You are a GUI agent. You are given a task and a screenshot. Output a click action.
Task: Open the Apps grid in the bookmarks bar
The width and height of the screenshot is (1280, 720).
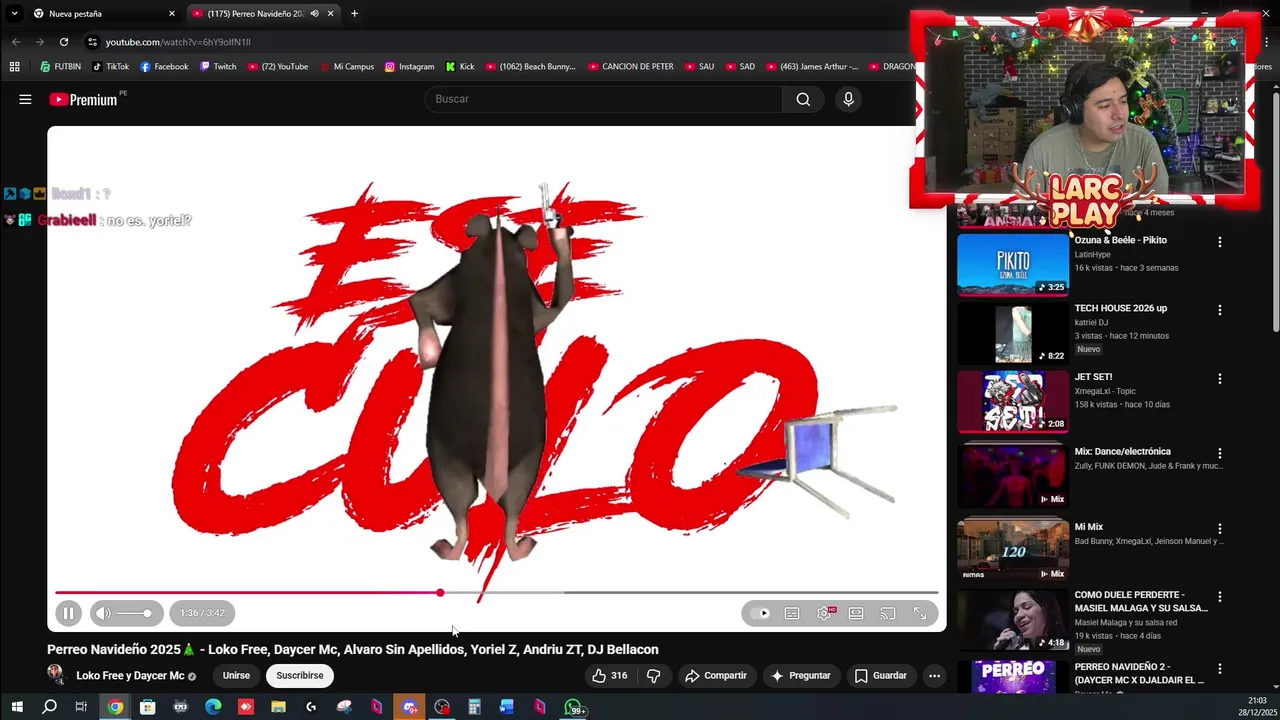tap(14, 67)
